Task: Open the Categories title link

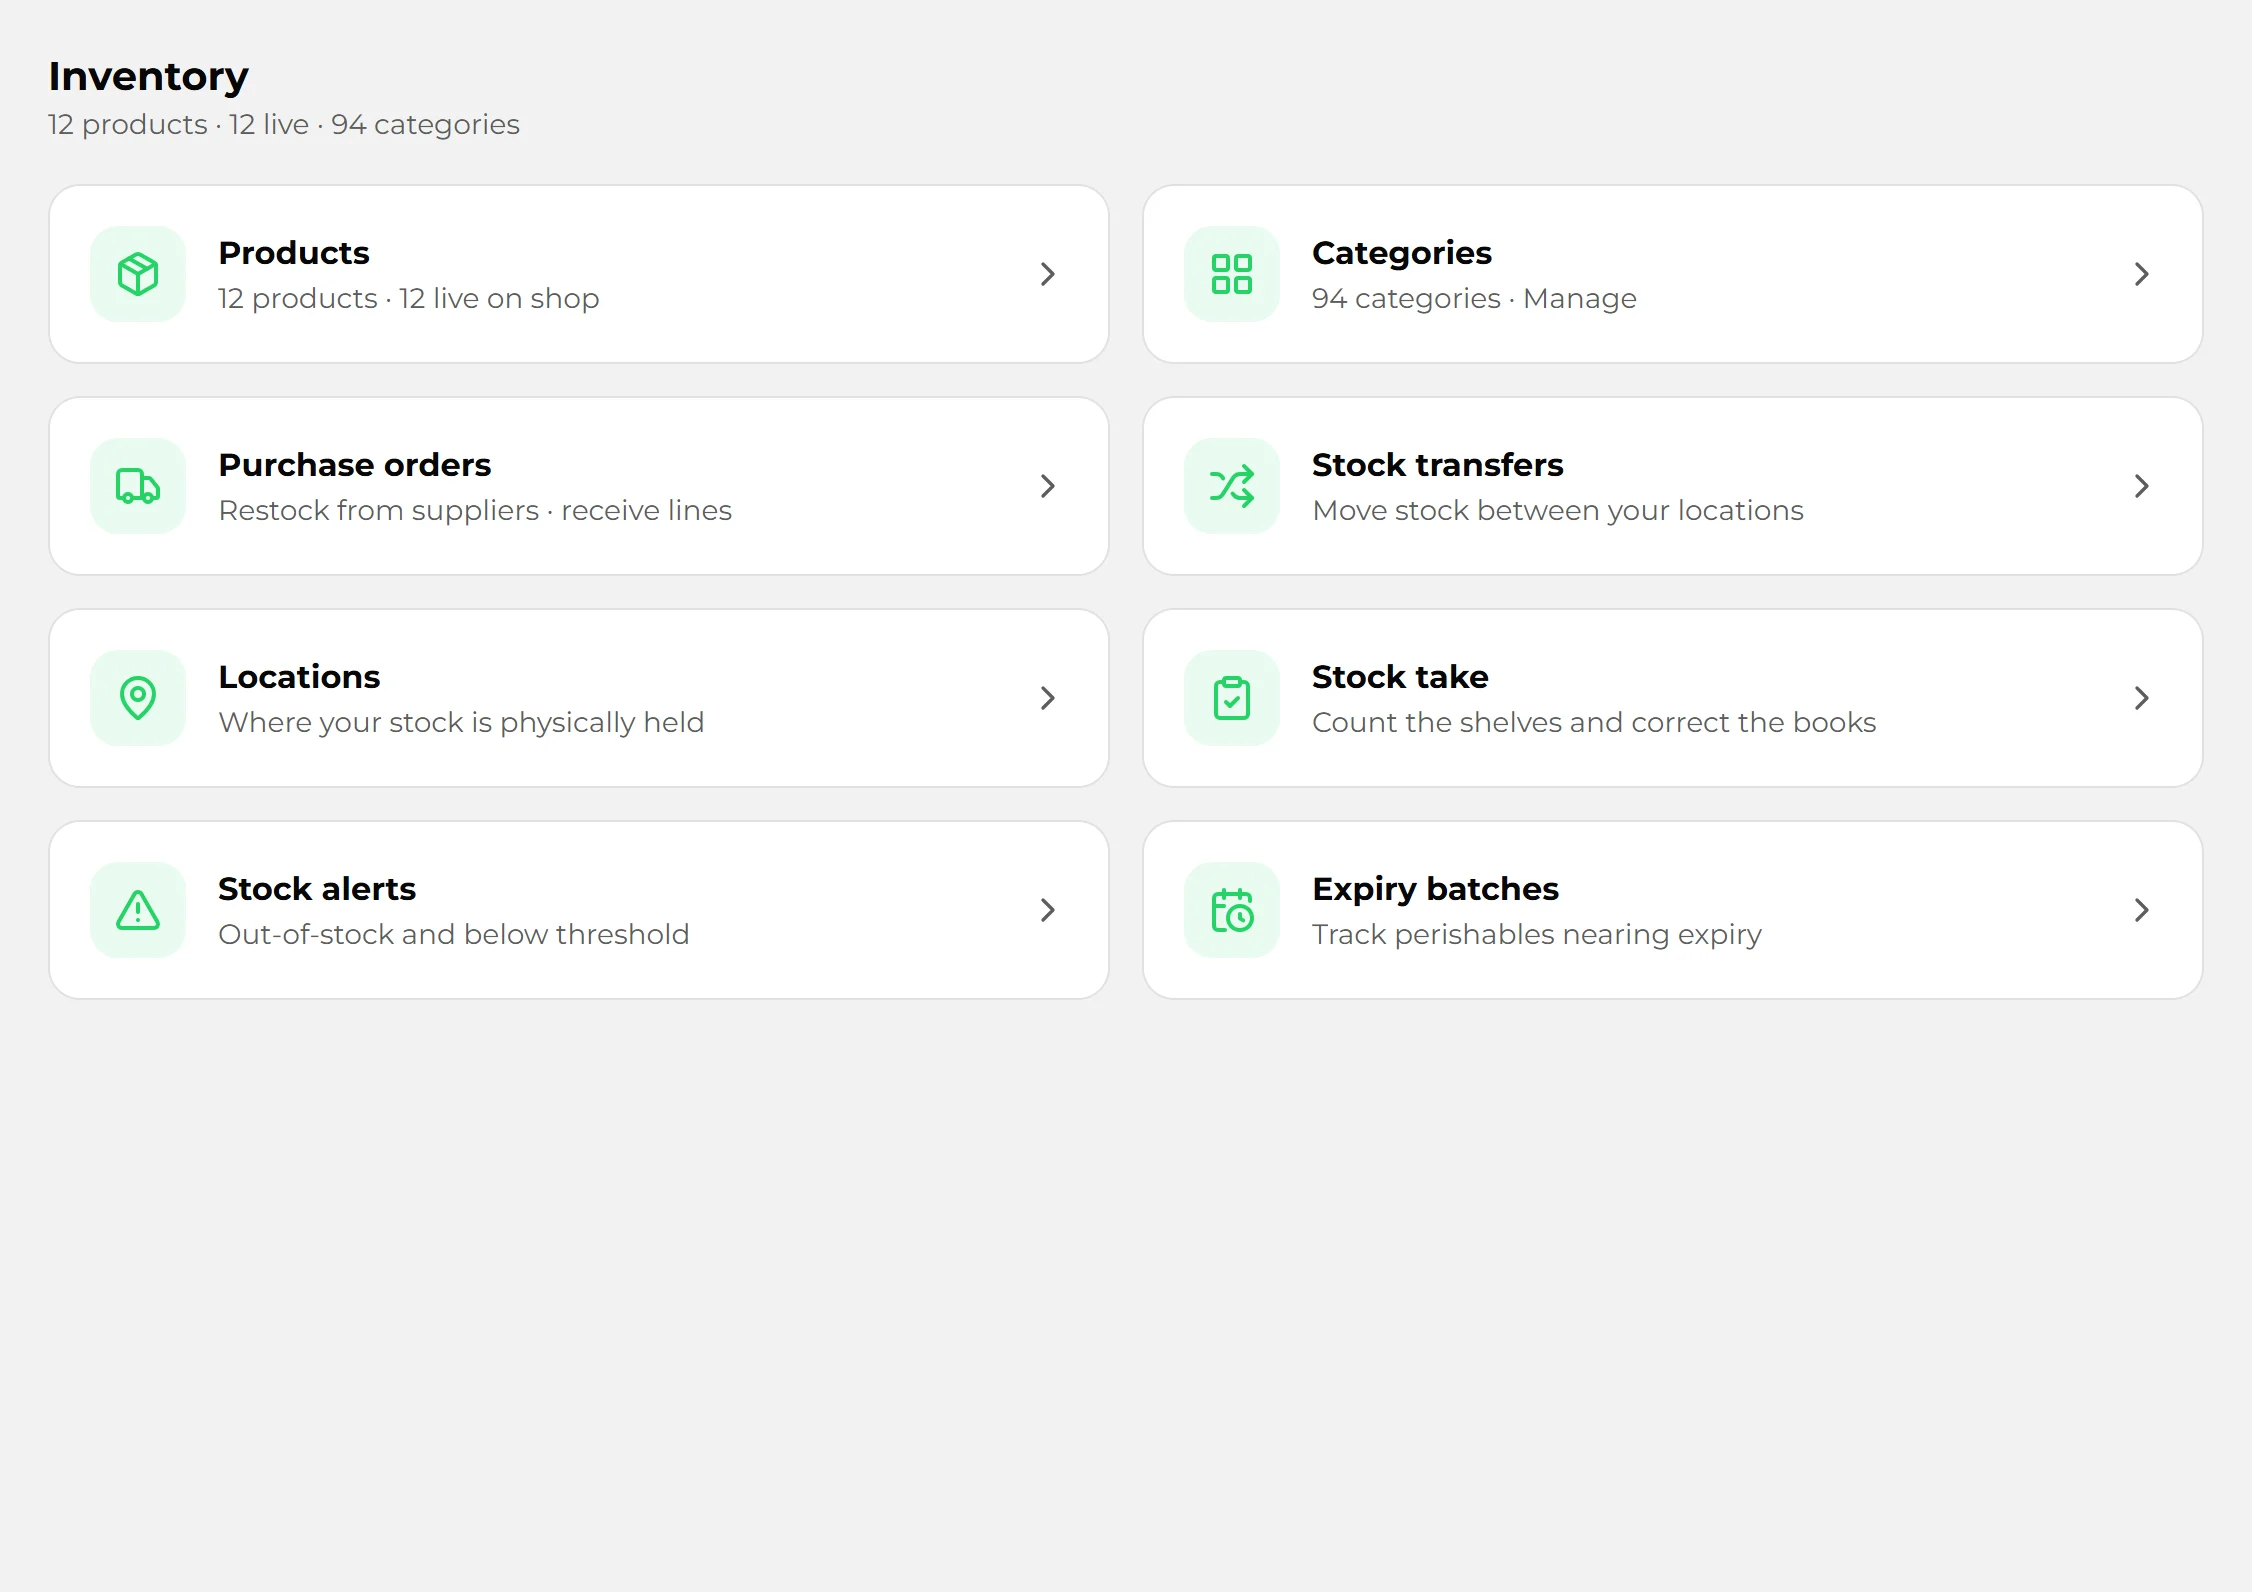Action: [1401, 254]
